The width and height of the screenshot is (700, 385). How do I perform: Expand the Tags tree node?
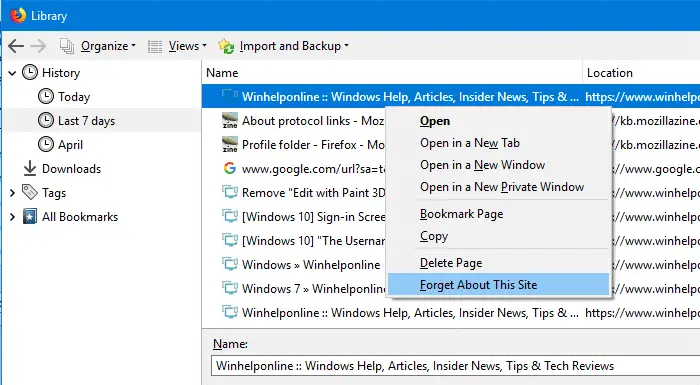pos(12,193)
